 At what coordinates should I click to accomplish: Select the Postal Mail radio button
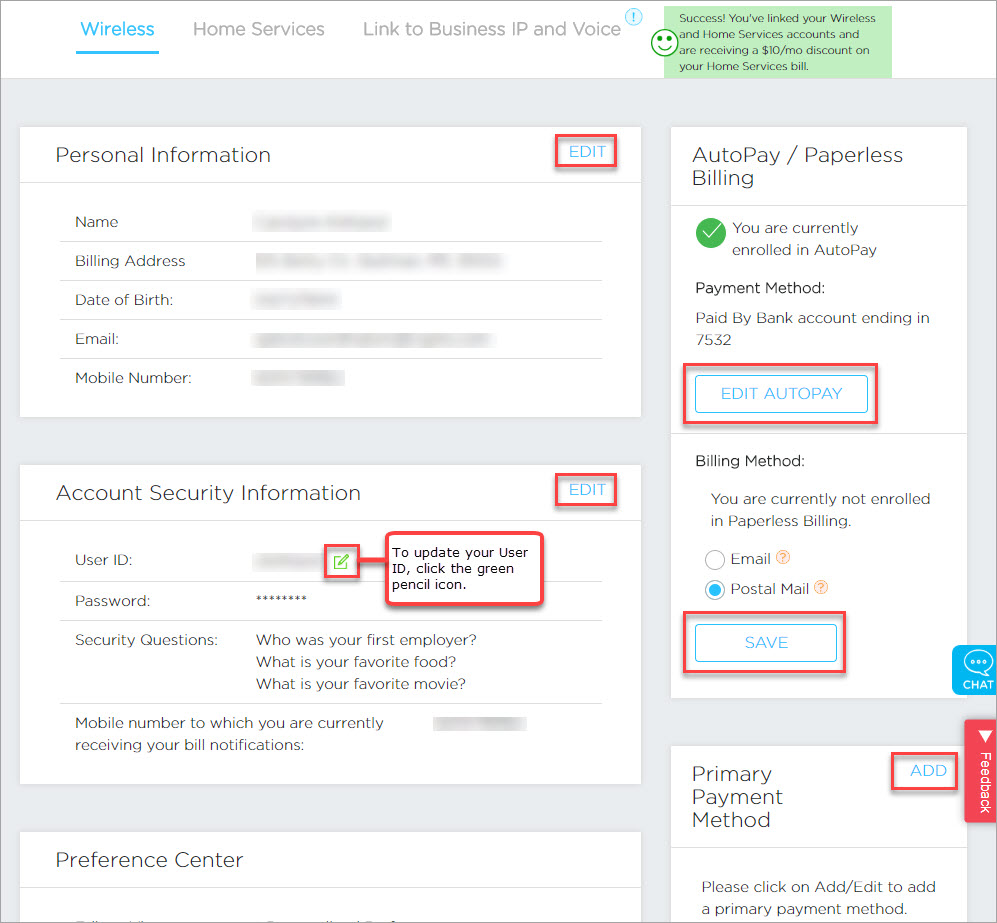pos(714,590)
